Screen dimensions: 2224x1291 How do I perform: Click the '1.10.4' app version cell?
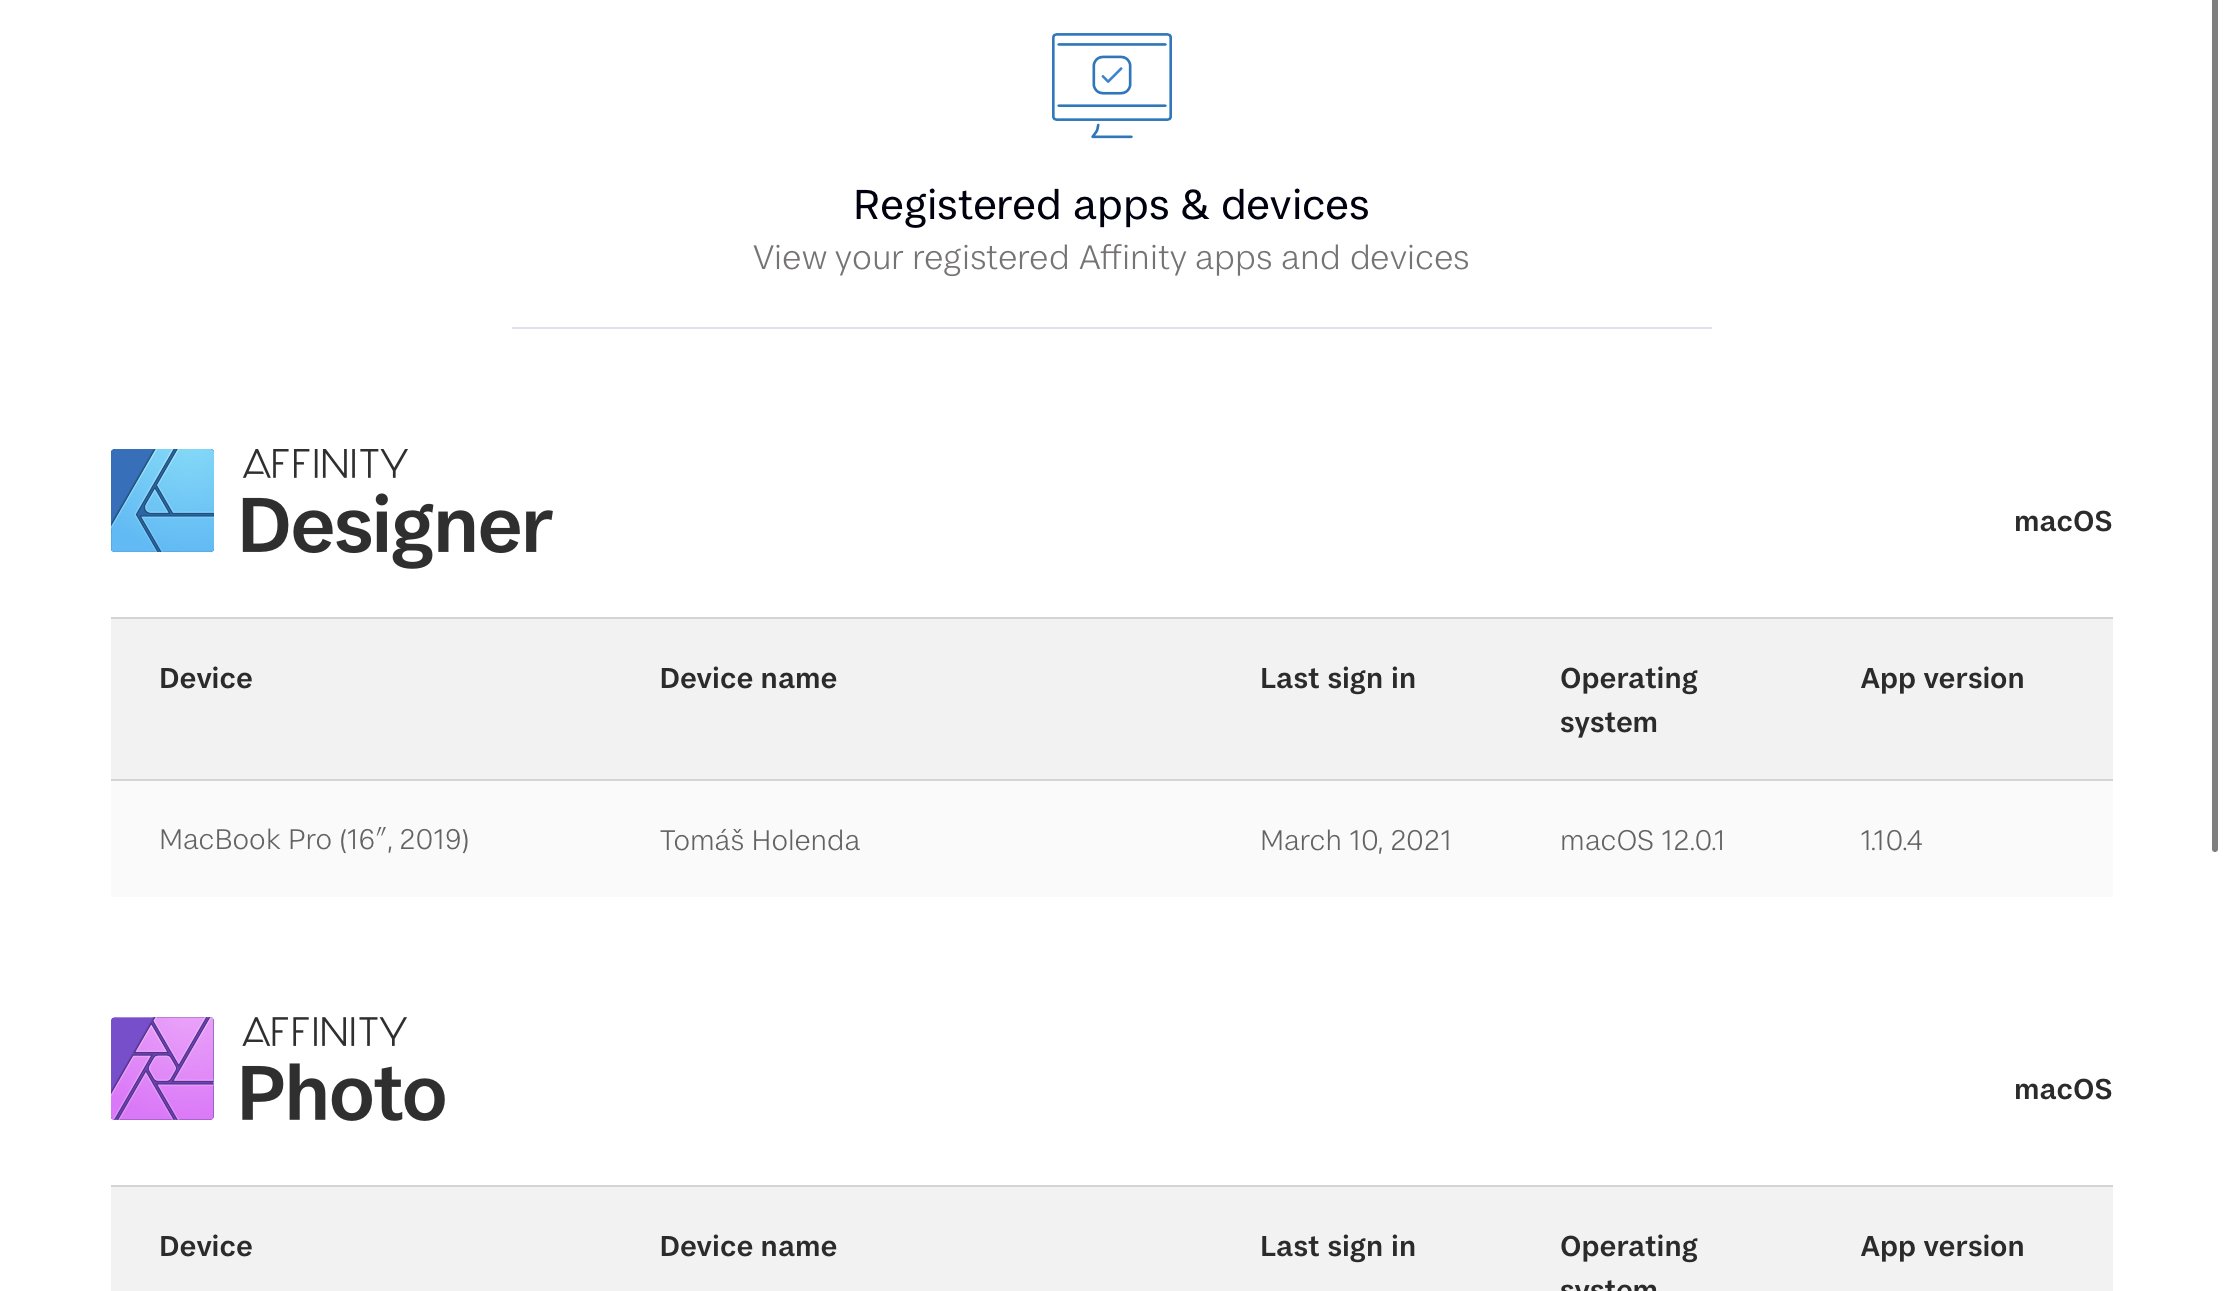1890,840
